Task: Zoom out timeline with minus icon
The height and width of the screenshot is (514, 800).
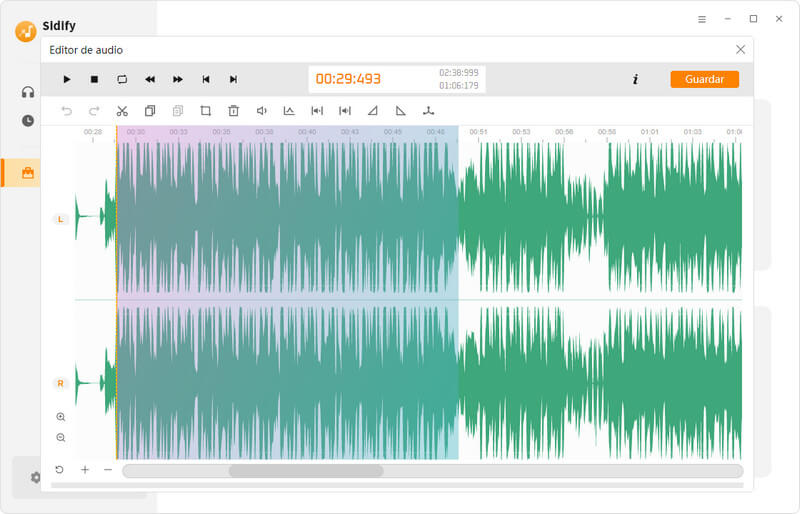Action: [108, 470]
